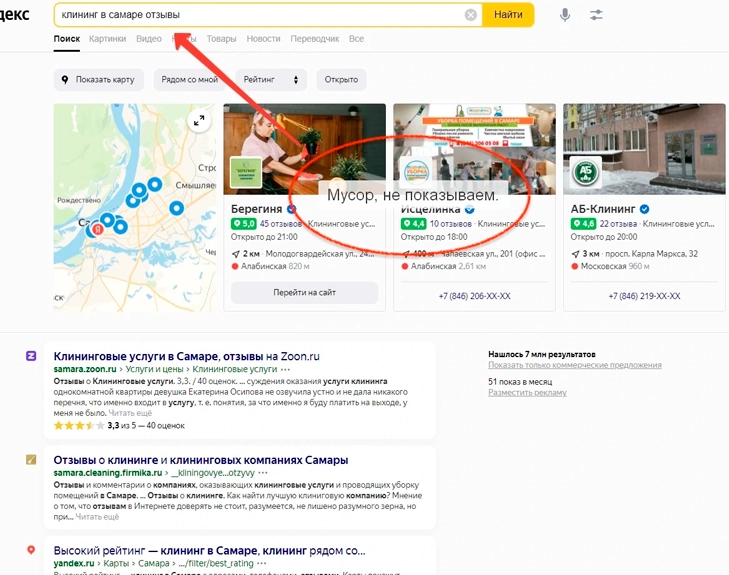Click the Разместить рекламу link
The height and width of the screenshot is (575, 729).
tap(527, 393)
